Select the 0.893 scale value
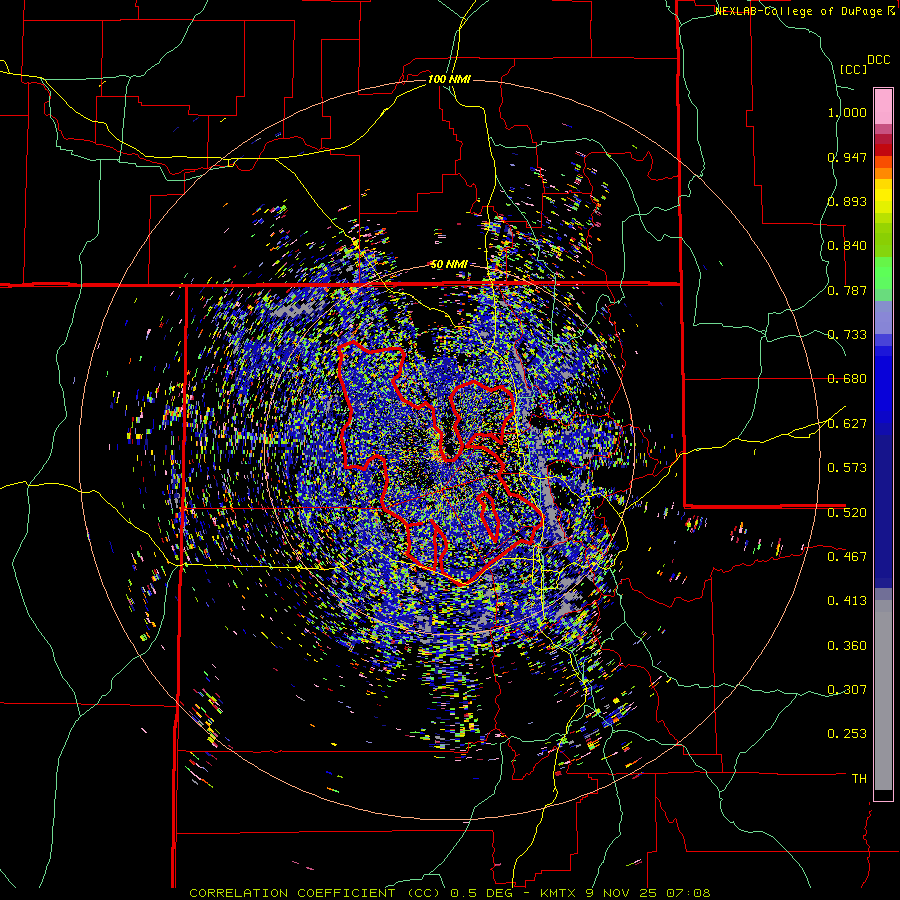The height and width of the screenshot is (900, 900). coord(847,201)
